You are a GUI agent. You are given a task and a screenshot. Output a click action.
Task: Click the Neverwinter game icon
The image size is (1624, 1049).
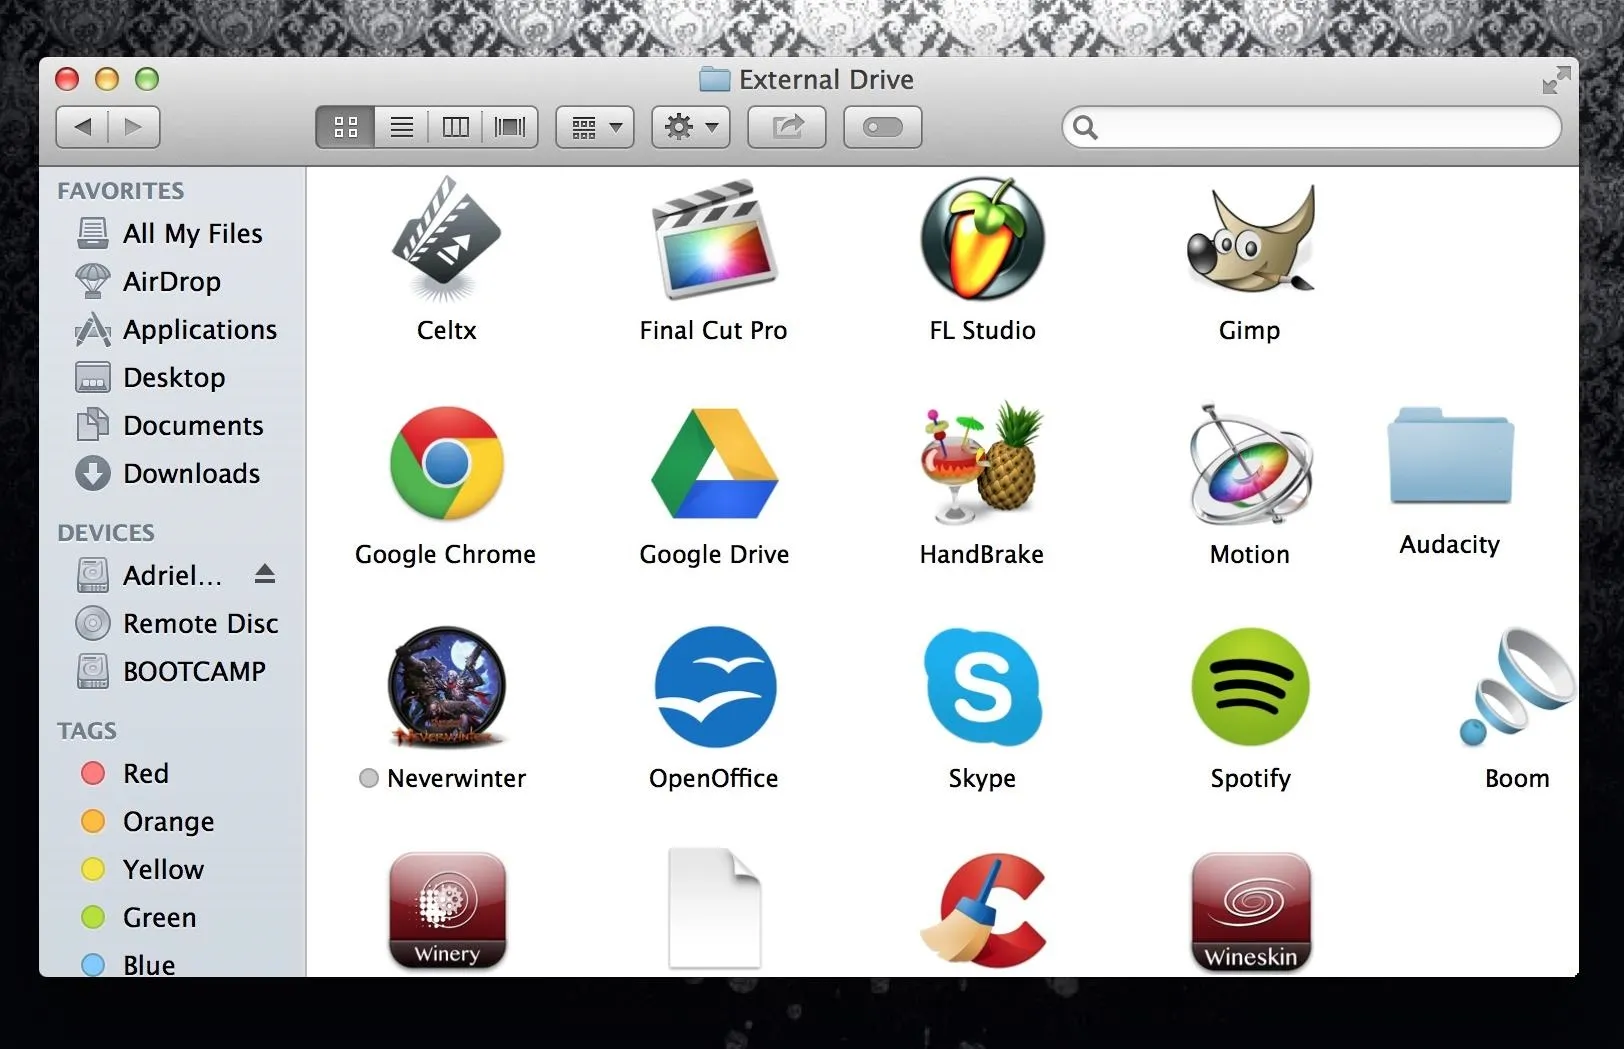pos(446,687)
